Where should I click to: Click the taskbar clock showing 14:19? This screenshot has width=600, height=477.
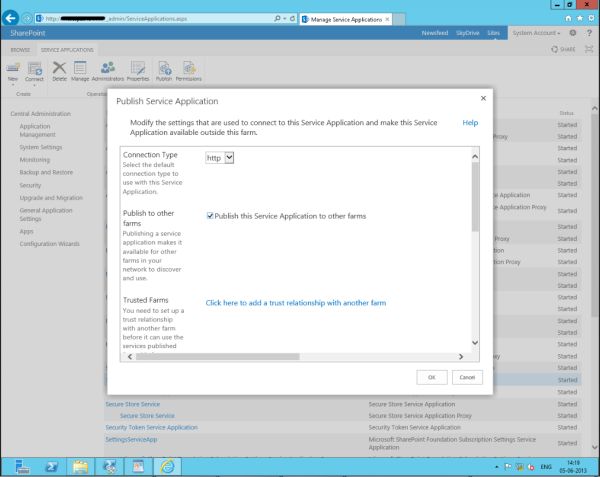(x=573, y=467)
